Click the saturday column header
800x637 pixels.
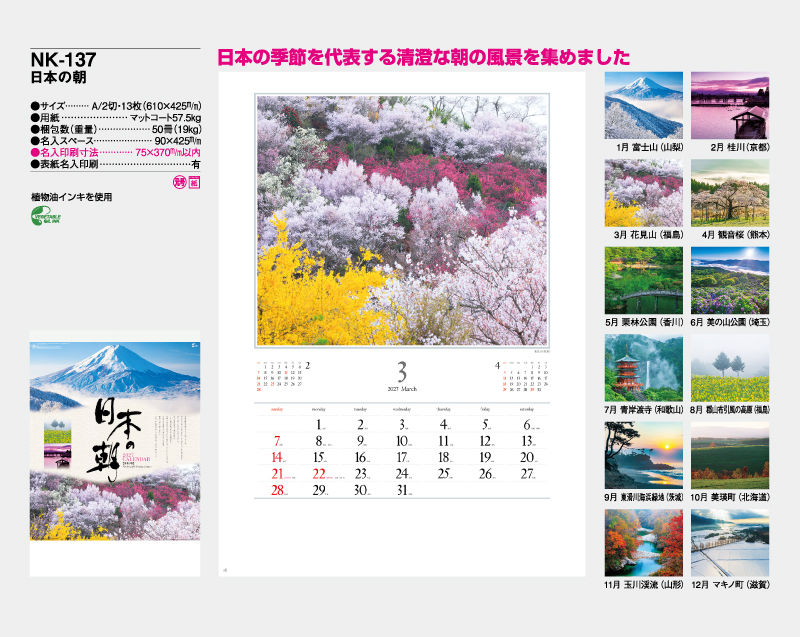pyautogui.click(x=527, y=410)
